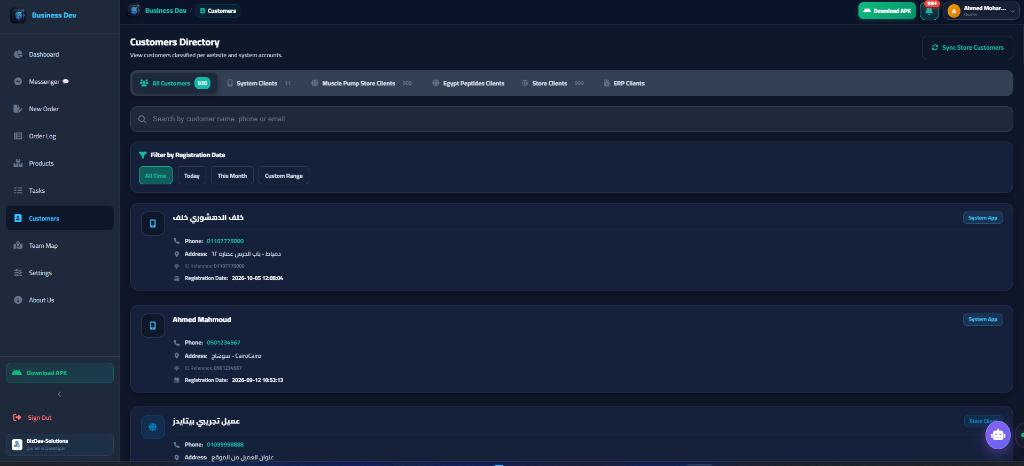This screenshot has width=1024, height=466.
Task: Click the sidebar Download APK button
Action: [x=60, y=373]
